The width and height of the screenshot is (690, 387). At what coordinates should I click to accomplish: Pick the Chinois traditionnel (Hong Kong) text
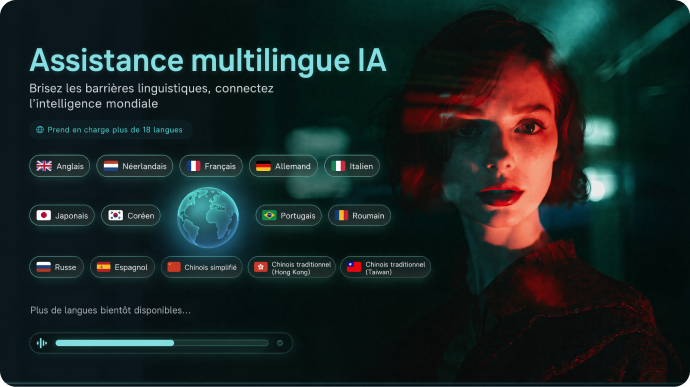click(301, 268)
